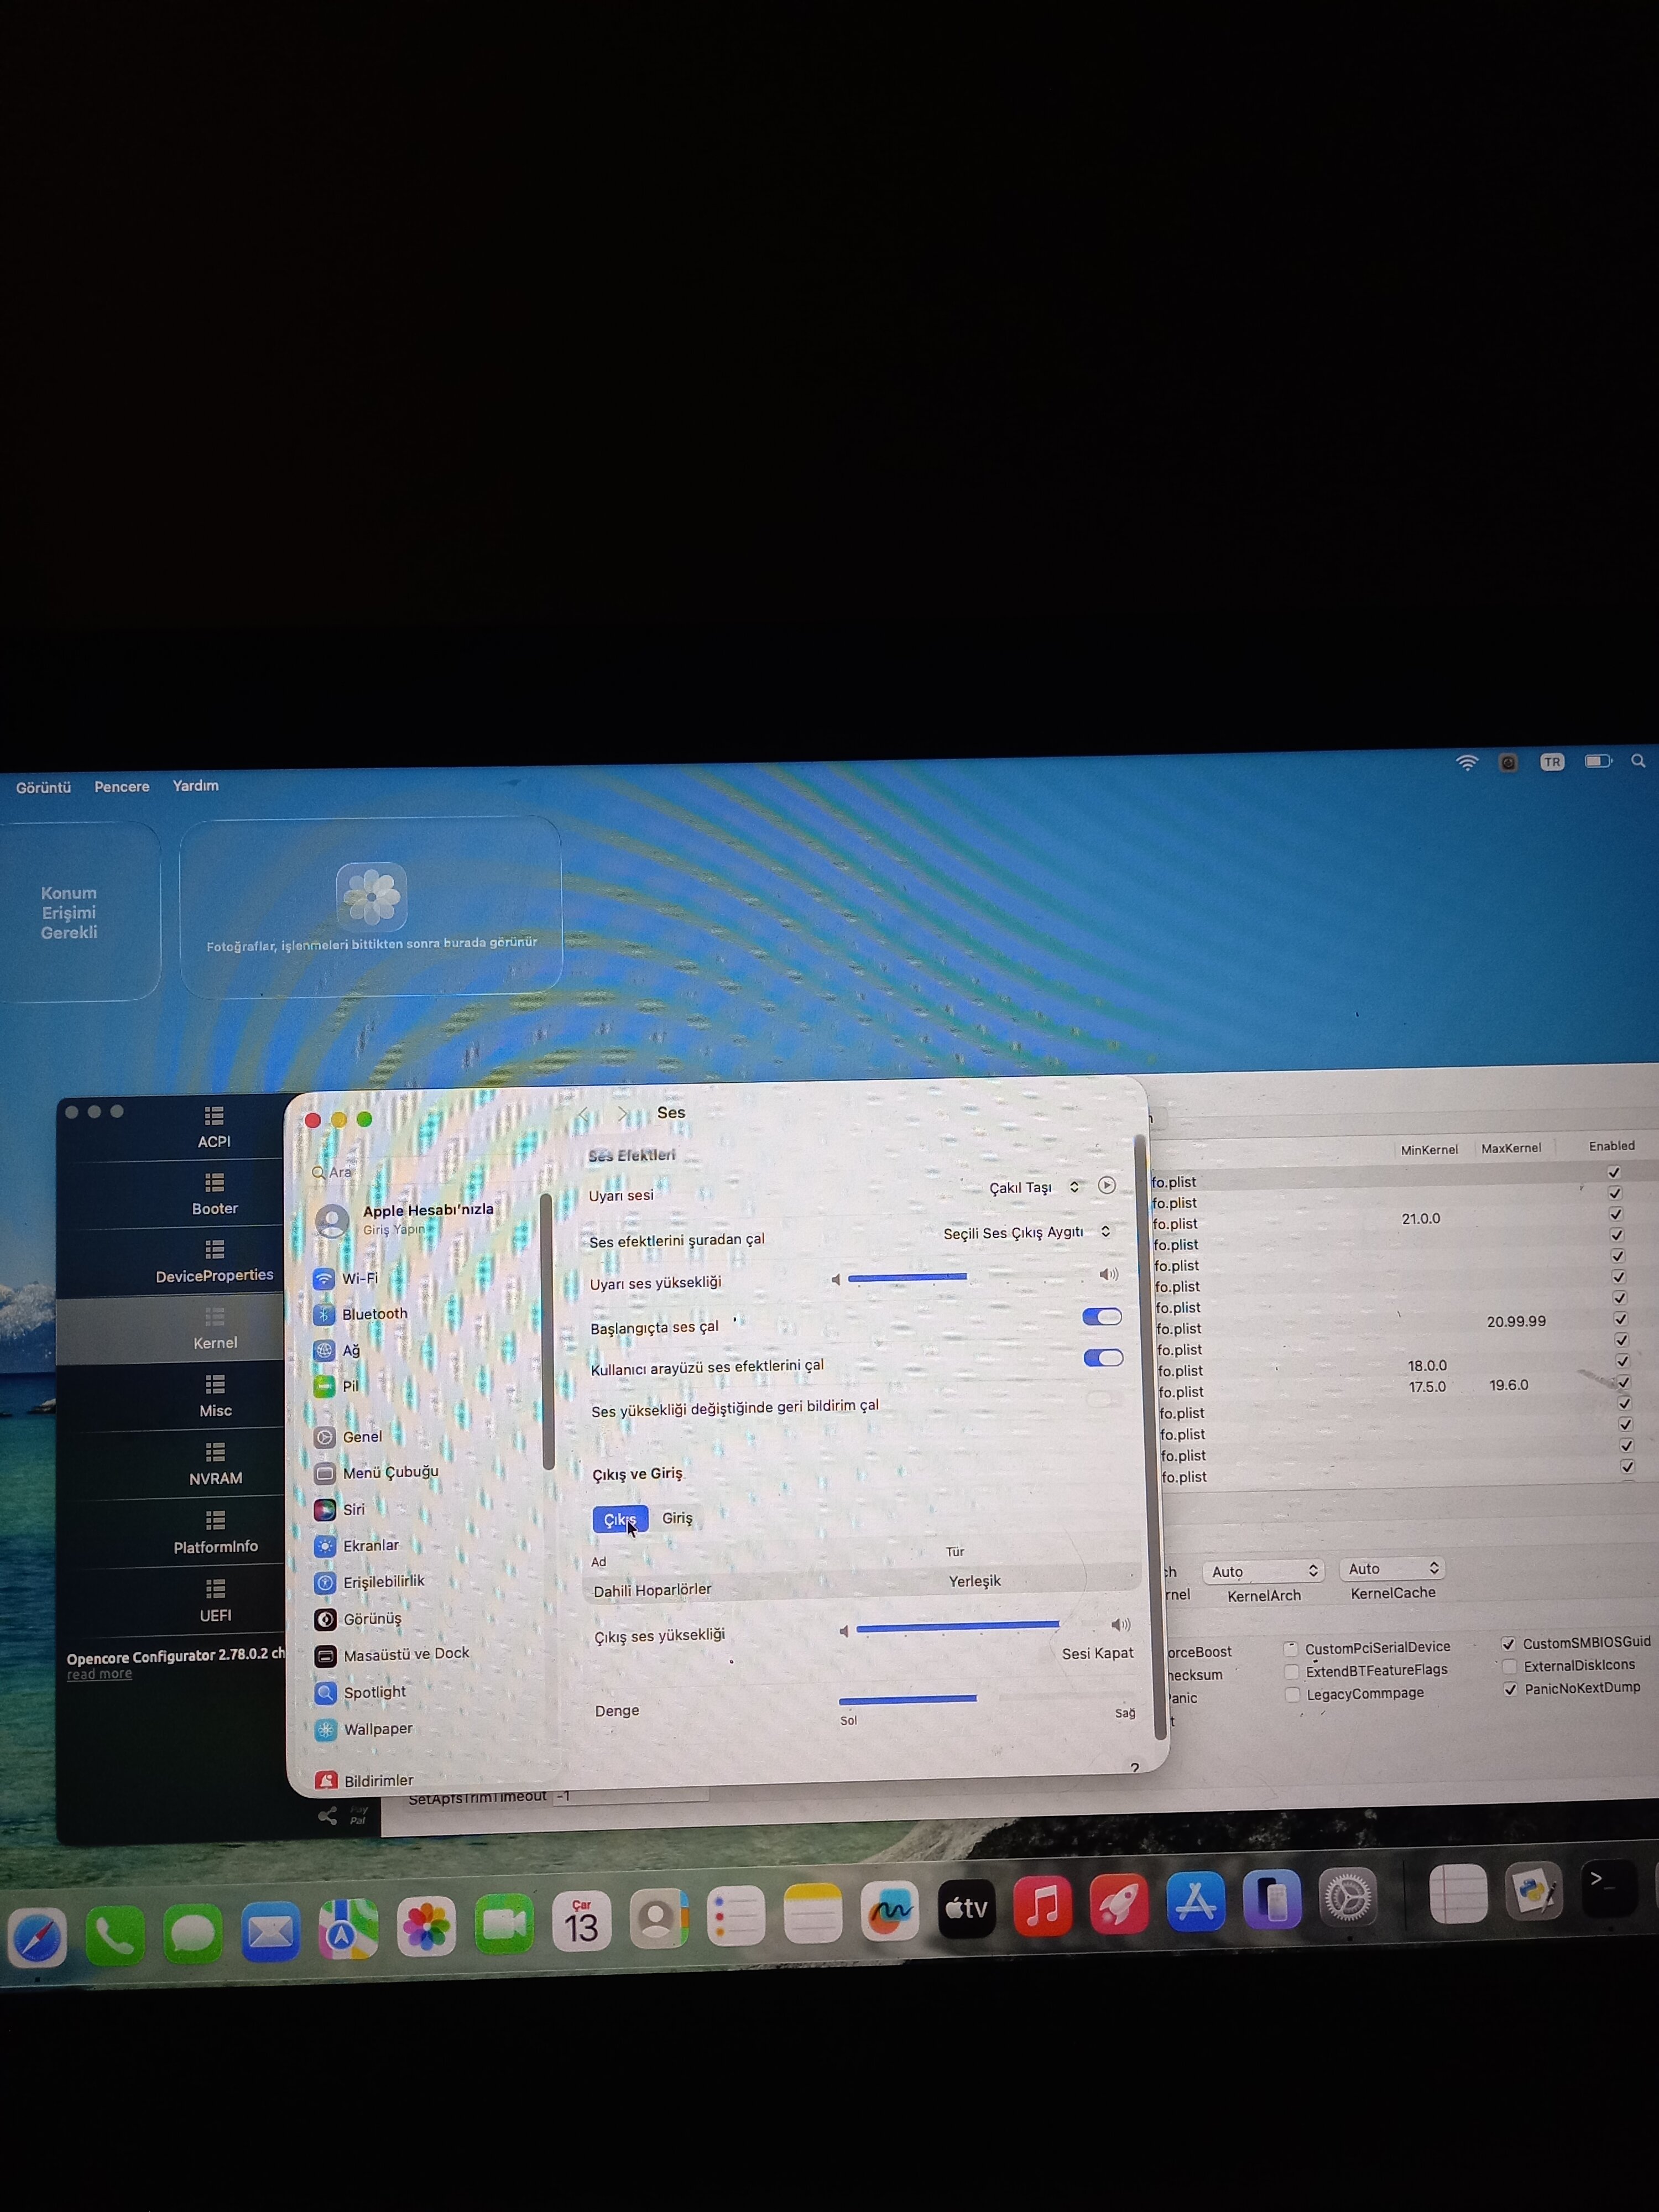Open Kernel section in OpenCore Configurator sidebar

tap(215, 1331)
